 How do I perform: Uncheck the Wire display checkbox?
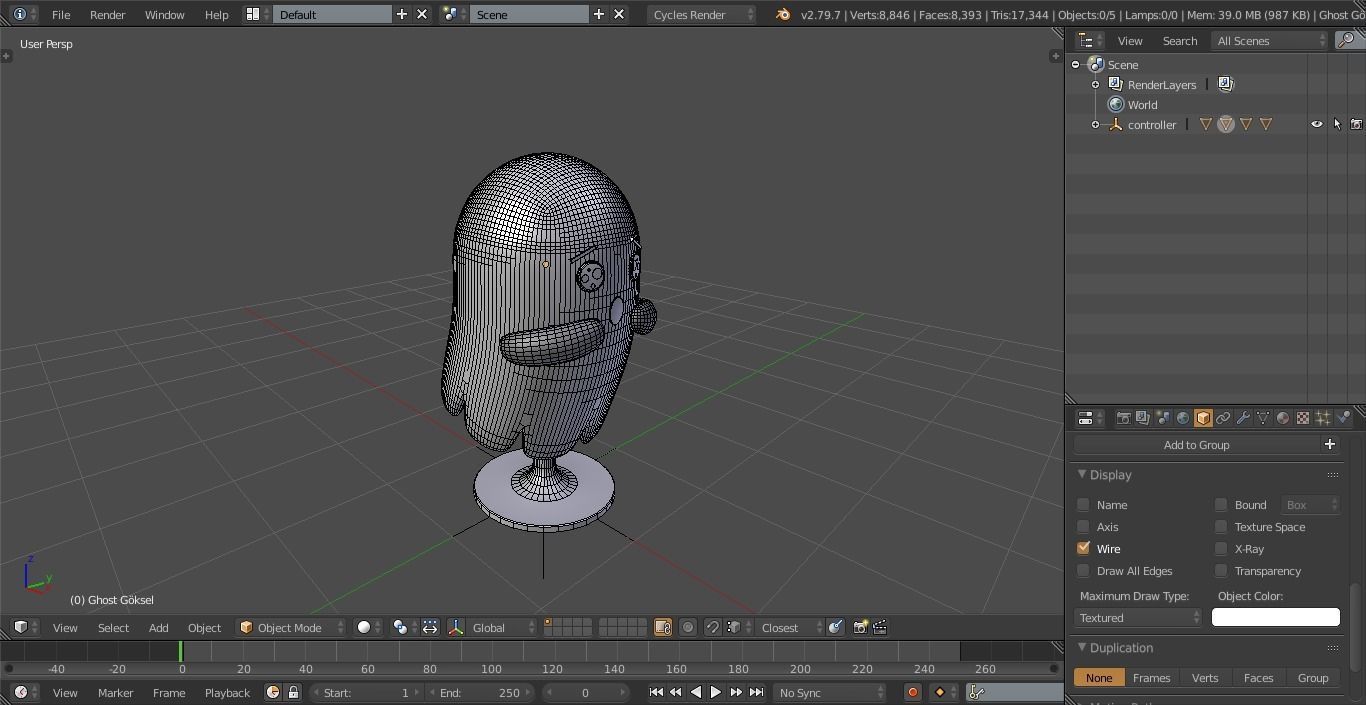pyautogui.click(x=1083, y=549)
